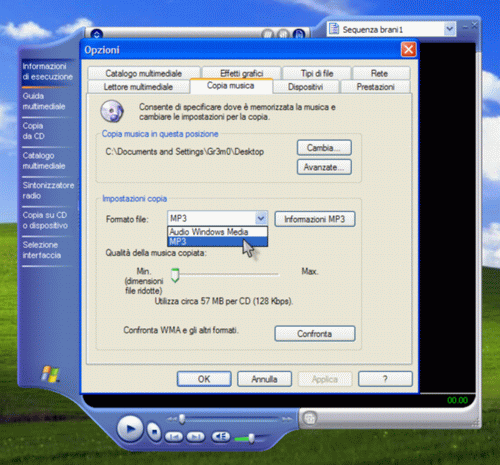Choose Audio Windows Media format
500x465 pixels.
click(x=217, y=232)
